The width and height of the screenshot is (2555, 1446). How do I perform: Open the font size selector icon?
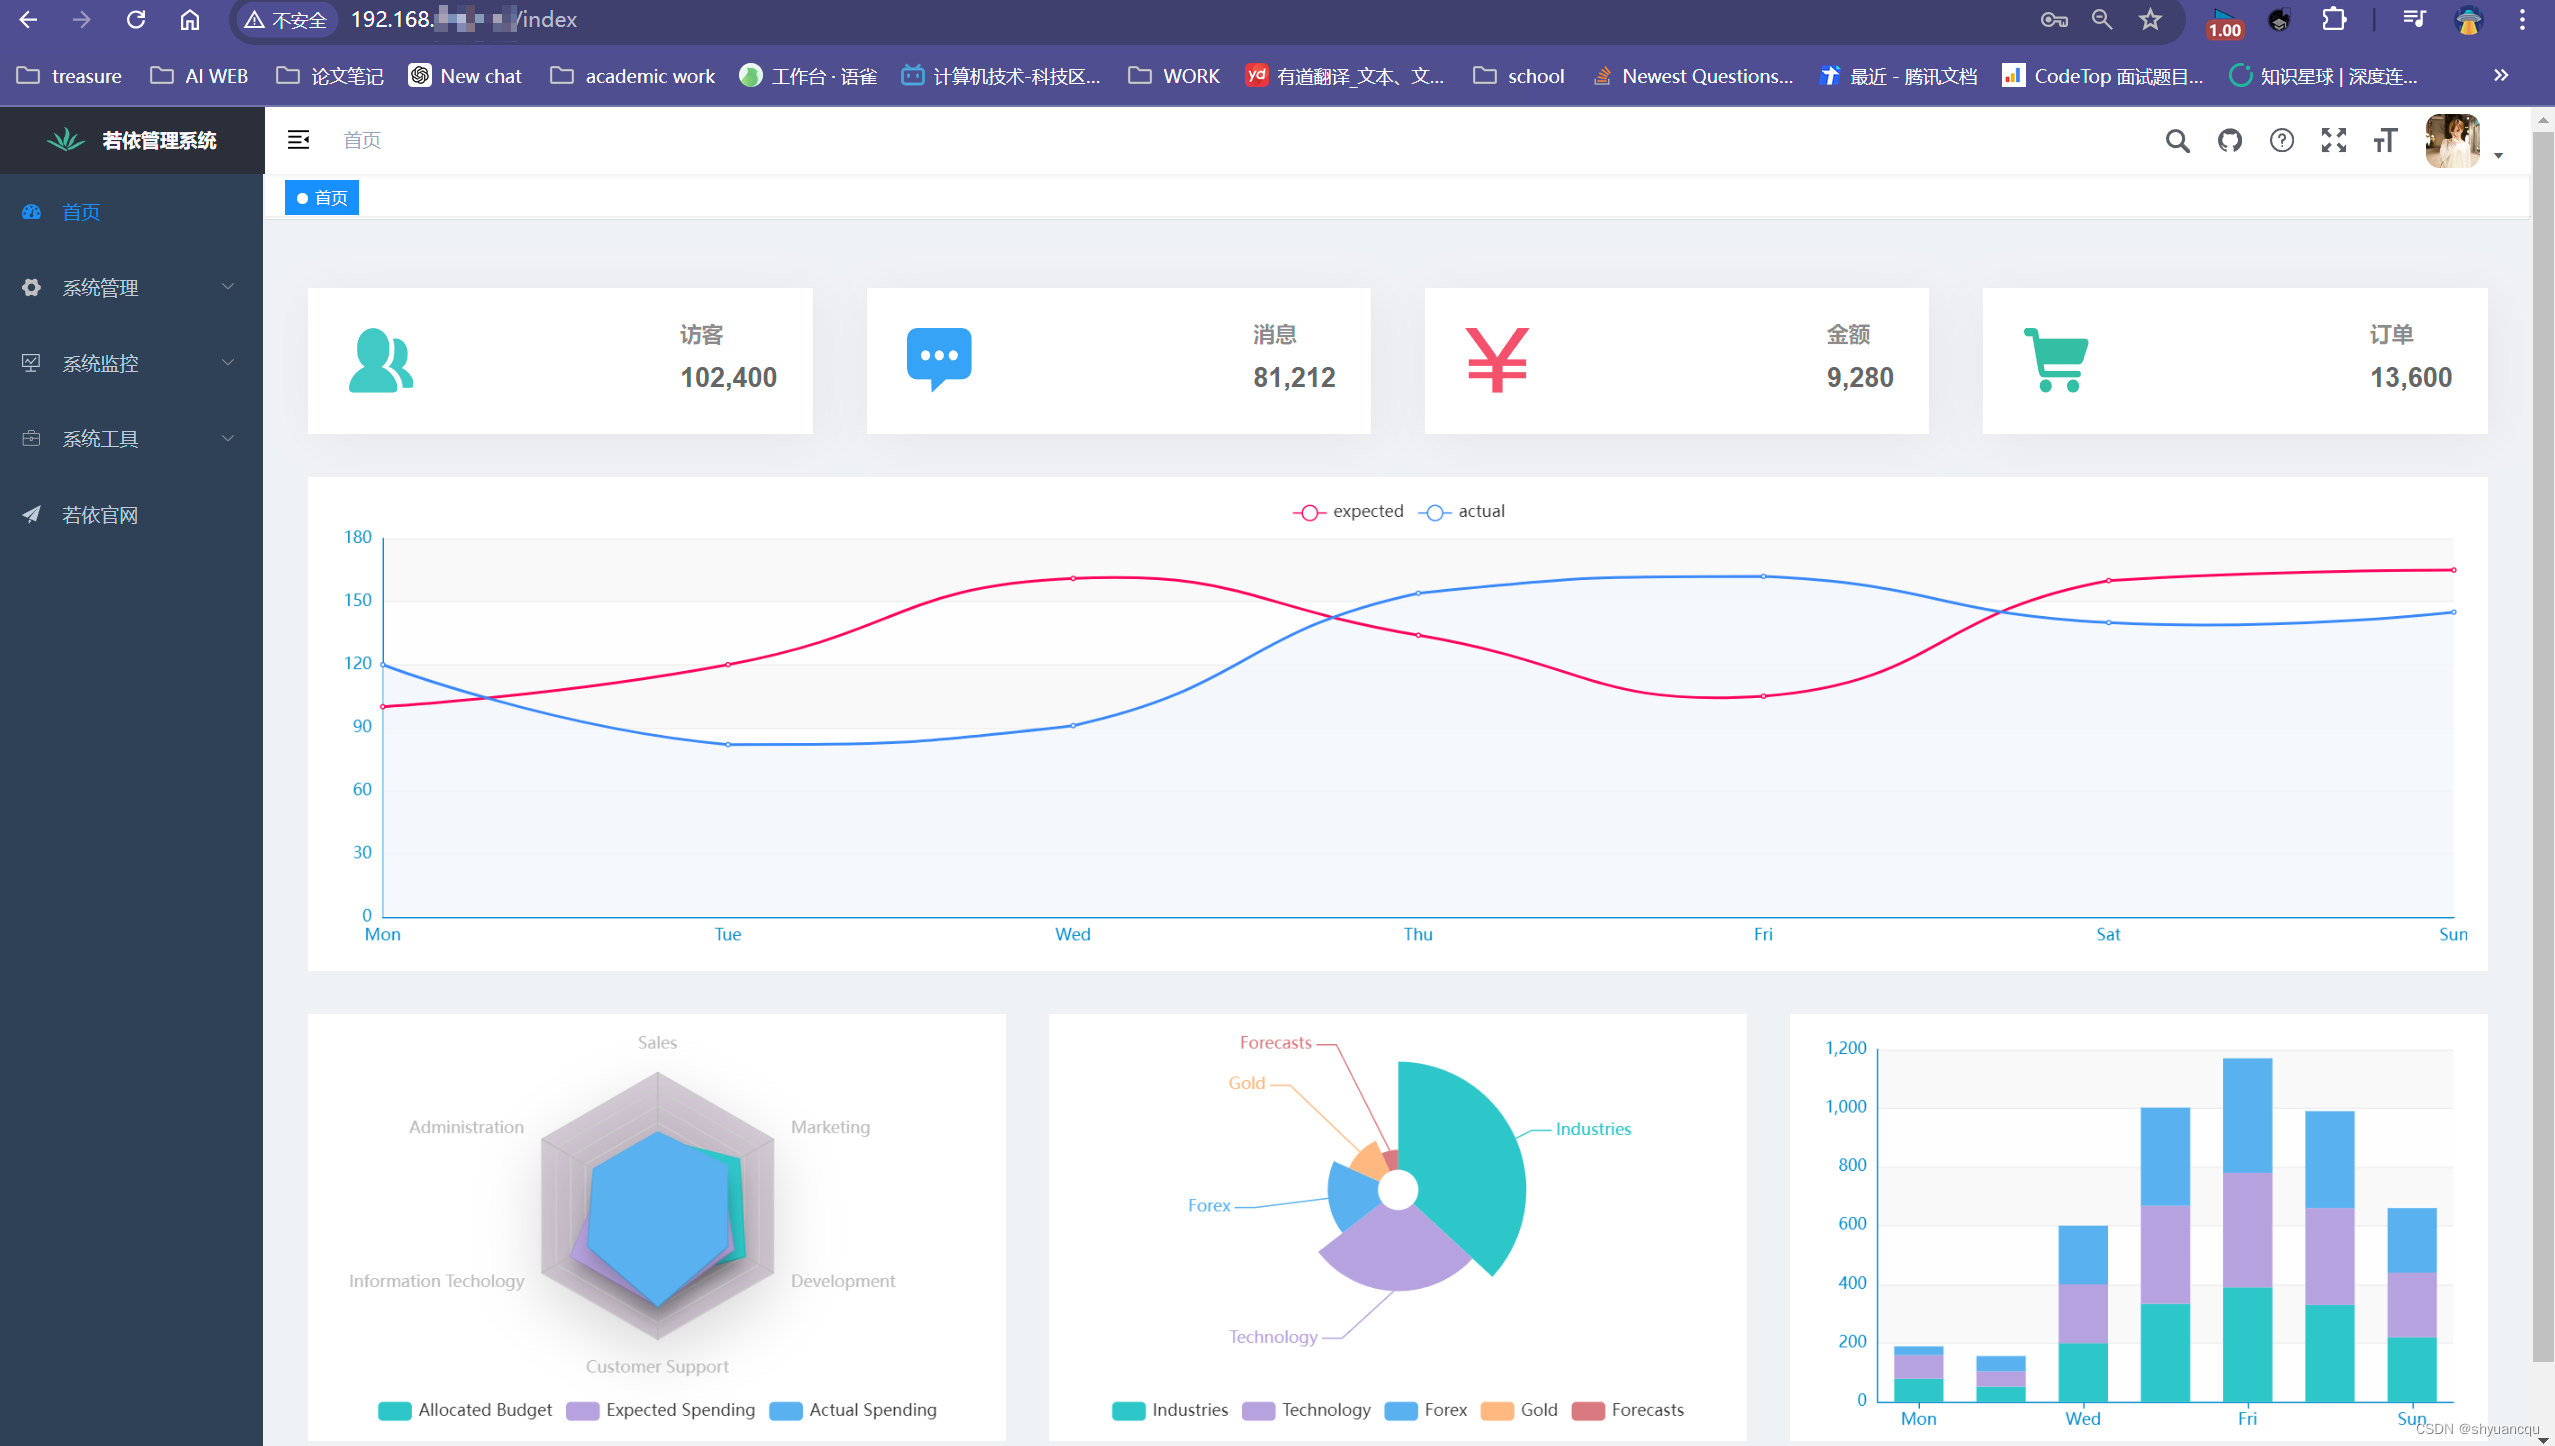(x=2385, y=141)
